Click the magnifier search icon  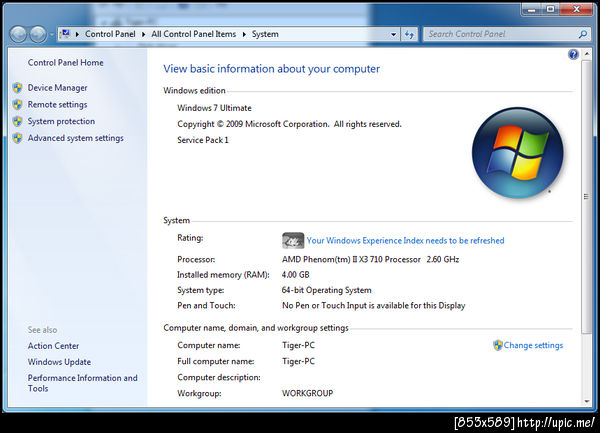(x=583, y=34)
